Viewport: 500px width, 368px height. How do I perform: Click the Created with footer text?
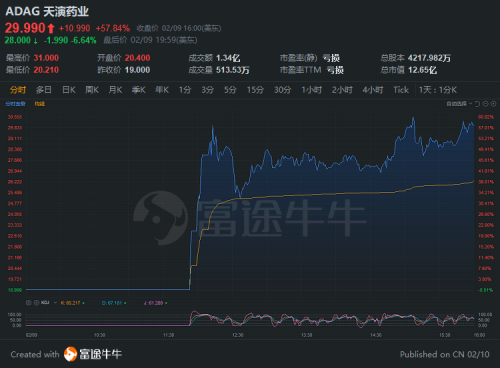pyautogui.click(x=35, y=354)
